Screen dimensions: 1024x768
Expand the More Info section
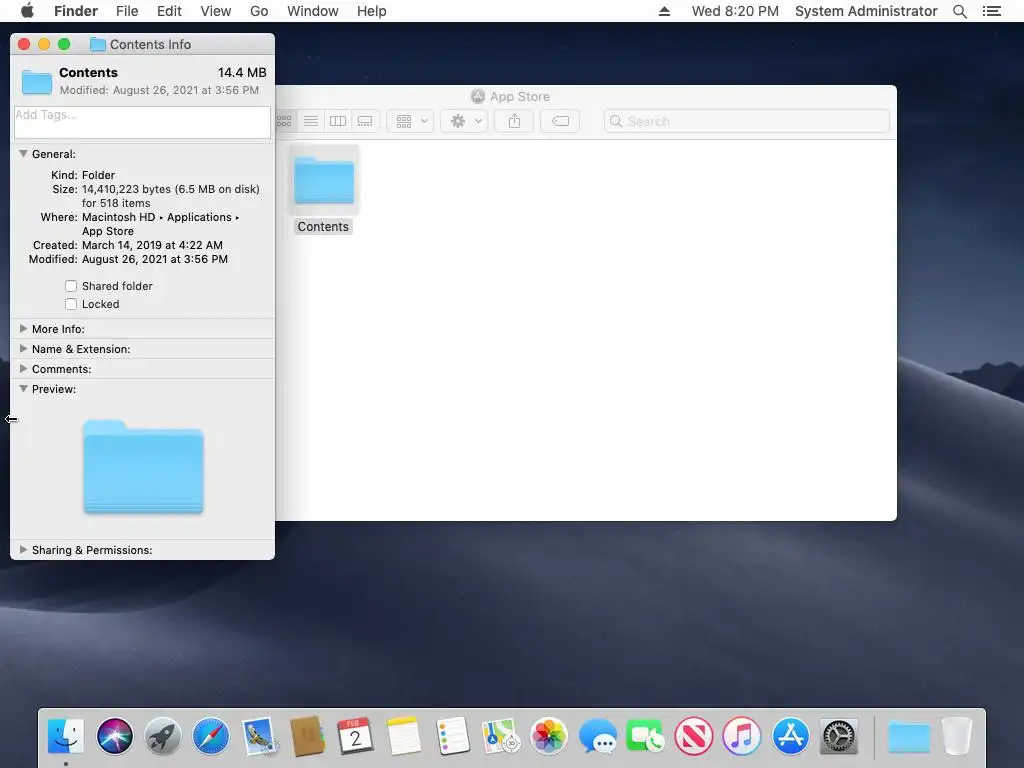pyautogui.click(x=24, y=328)
